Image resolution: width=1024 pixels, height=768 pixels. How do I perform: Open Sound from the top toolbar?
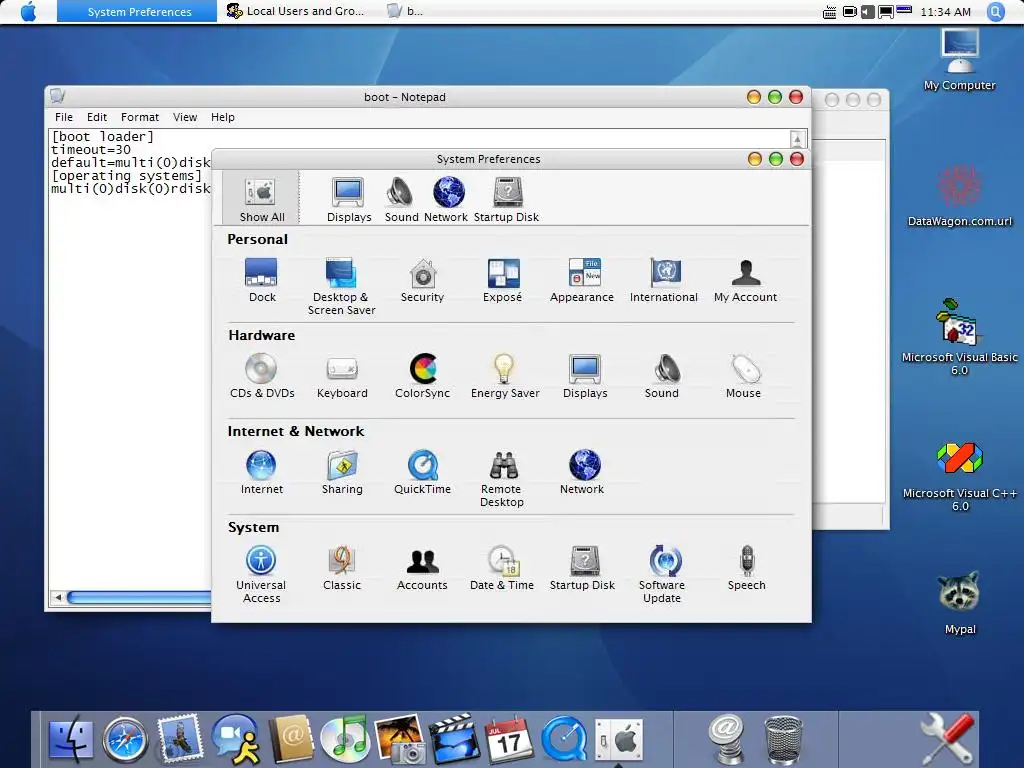(x=401, y=199)
